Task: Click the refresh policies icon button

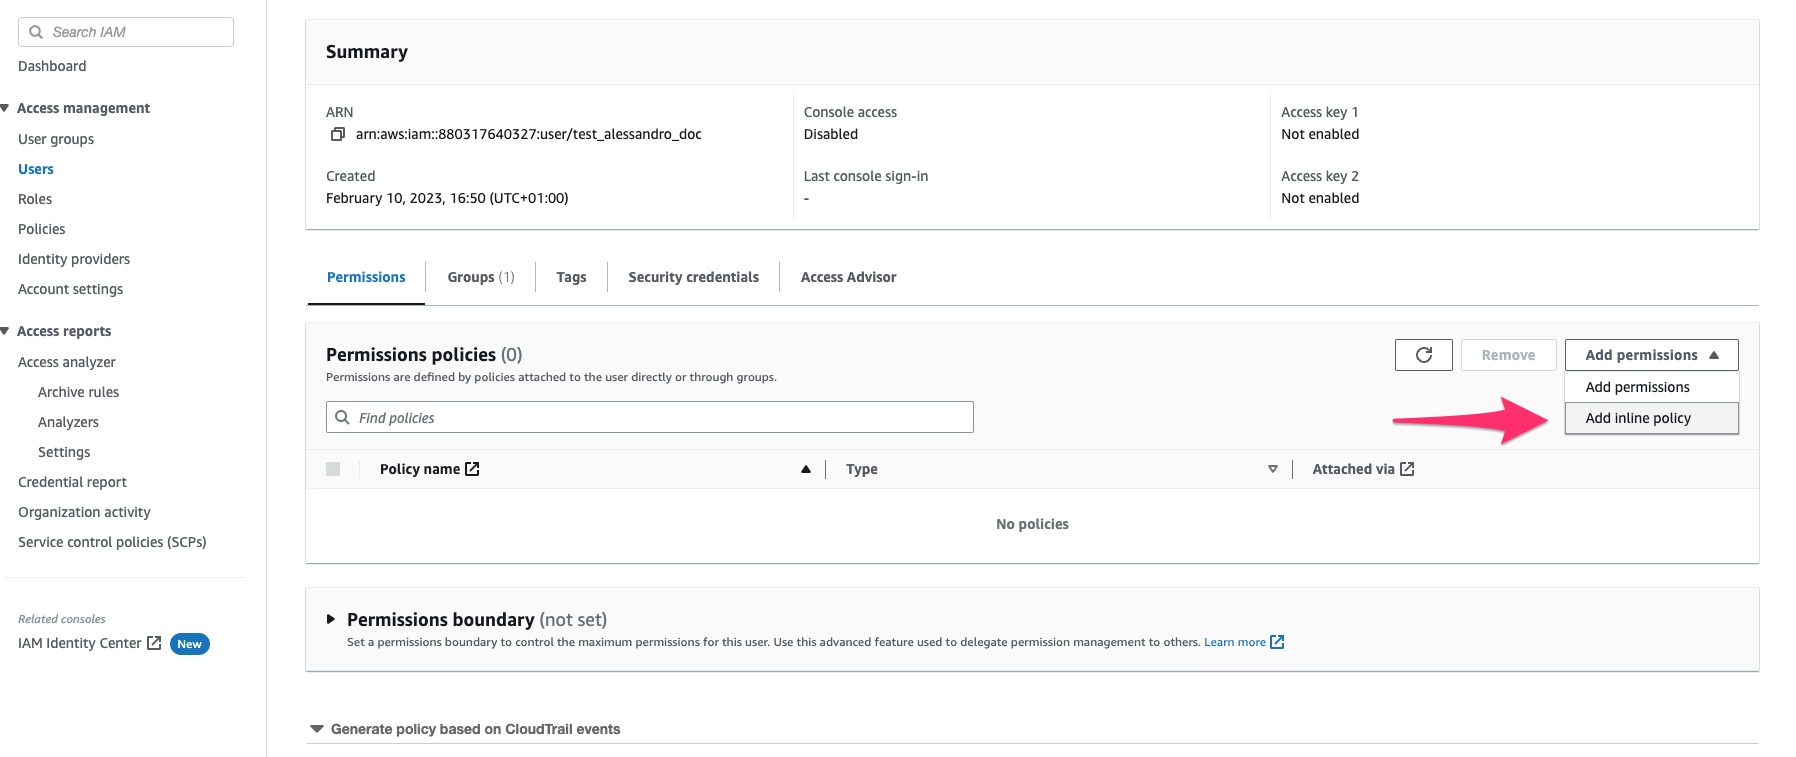Action: coord(1424,355)
